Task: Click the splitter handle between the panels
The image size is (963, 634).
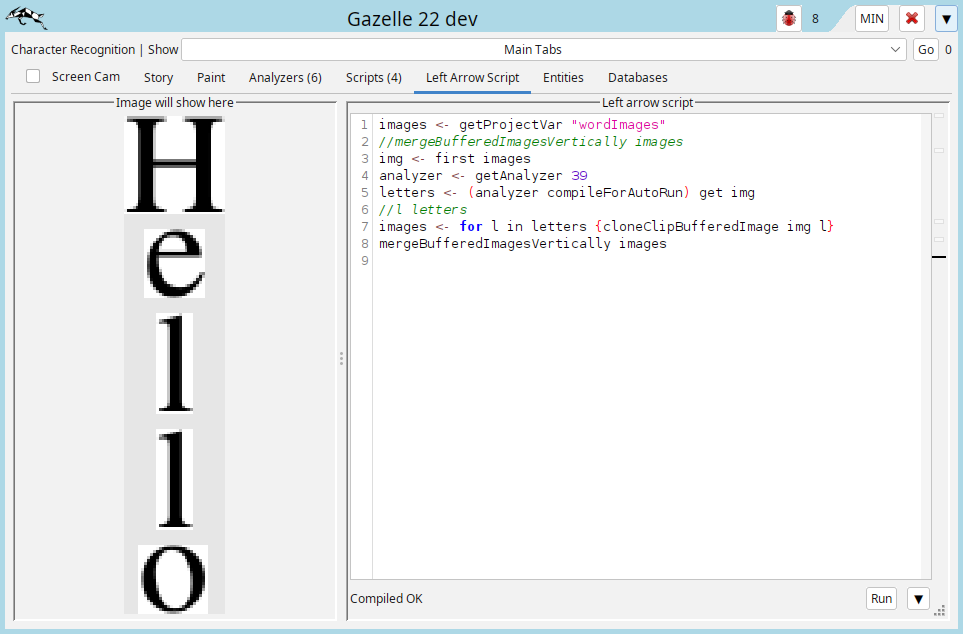Action: (341, 358)
